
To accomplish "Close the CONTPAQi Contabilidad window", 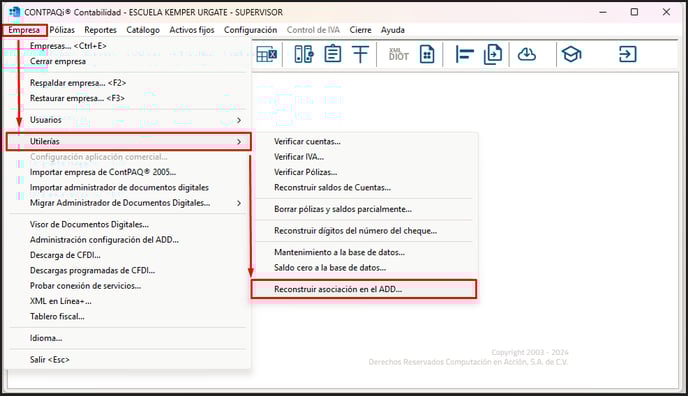I will 666,12.
